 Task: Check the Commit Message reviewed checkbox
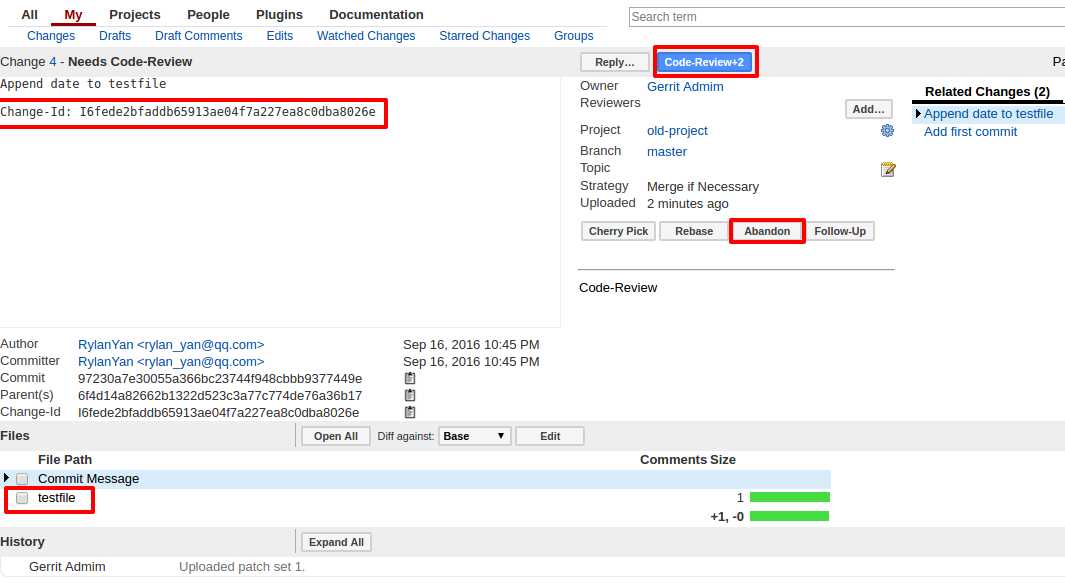click(x=22, y=479)
